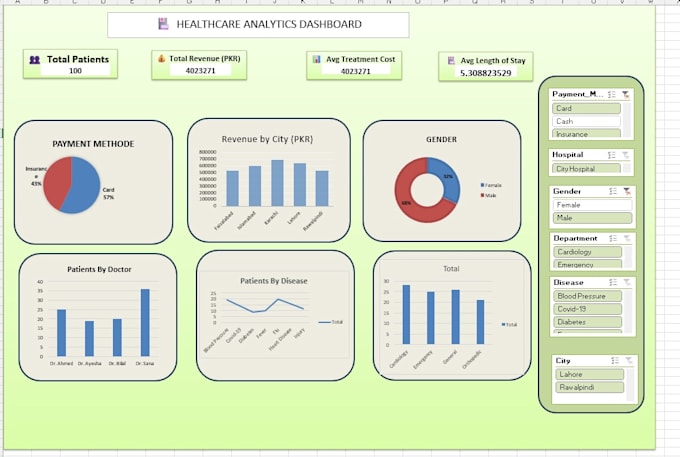Click Payment_M slicer scrollbar
Viewport: 680px width, 457px height.
coord(627,120)
